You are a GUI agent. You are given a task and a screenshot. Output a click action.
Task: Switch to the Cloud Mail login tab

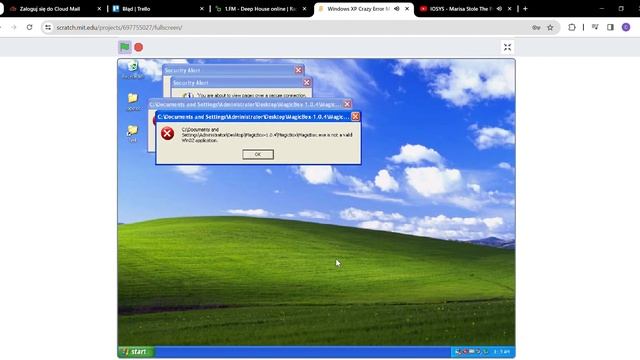[50, 9]
